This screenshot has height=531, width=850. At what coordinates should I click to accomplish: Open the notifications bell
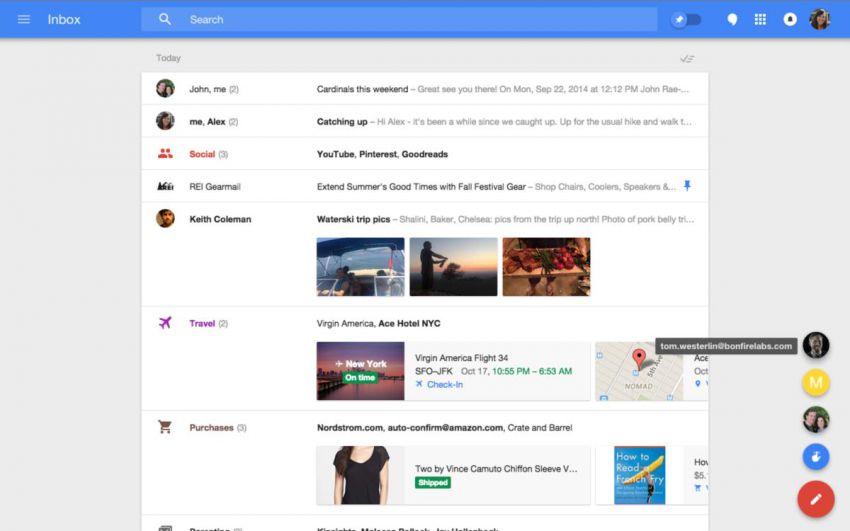click(790, 19)
